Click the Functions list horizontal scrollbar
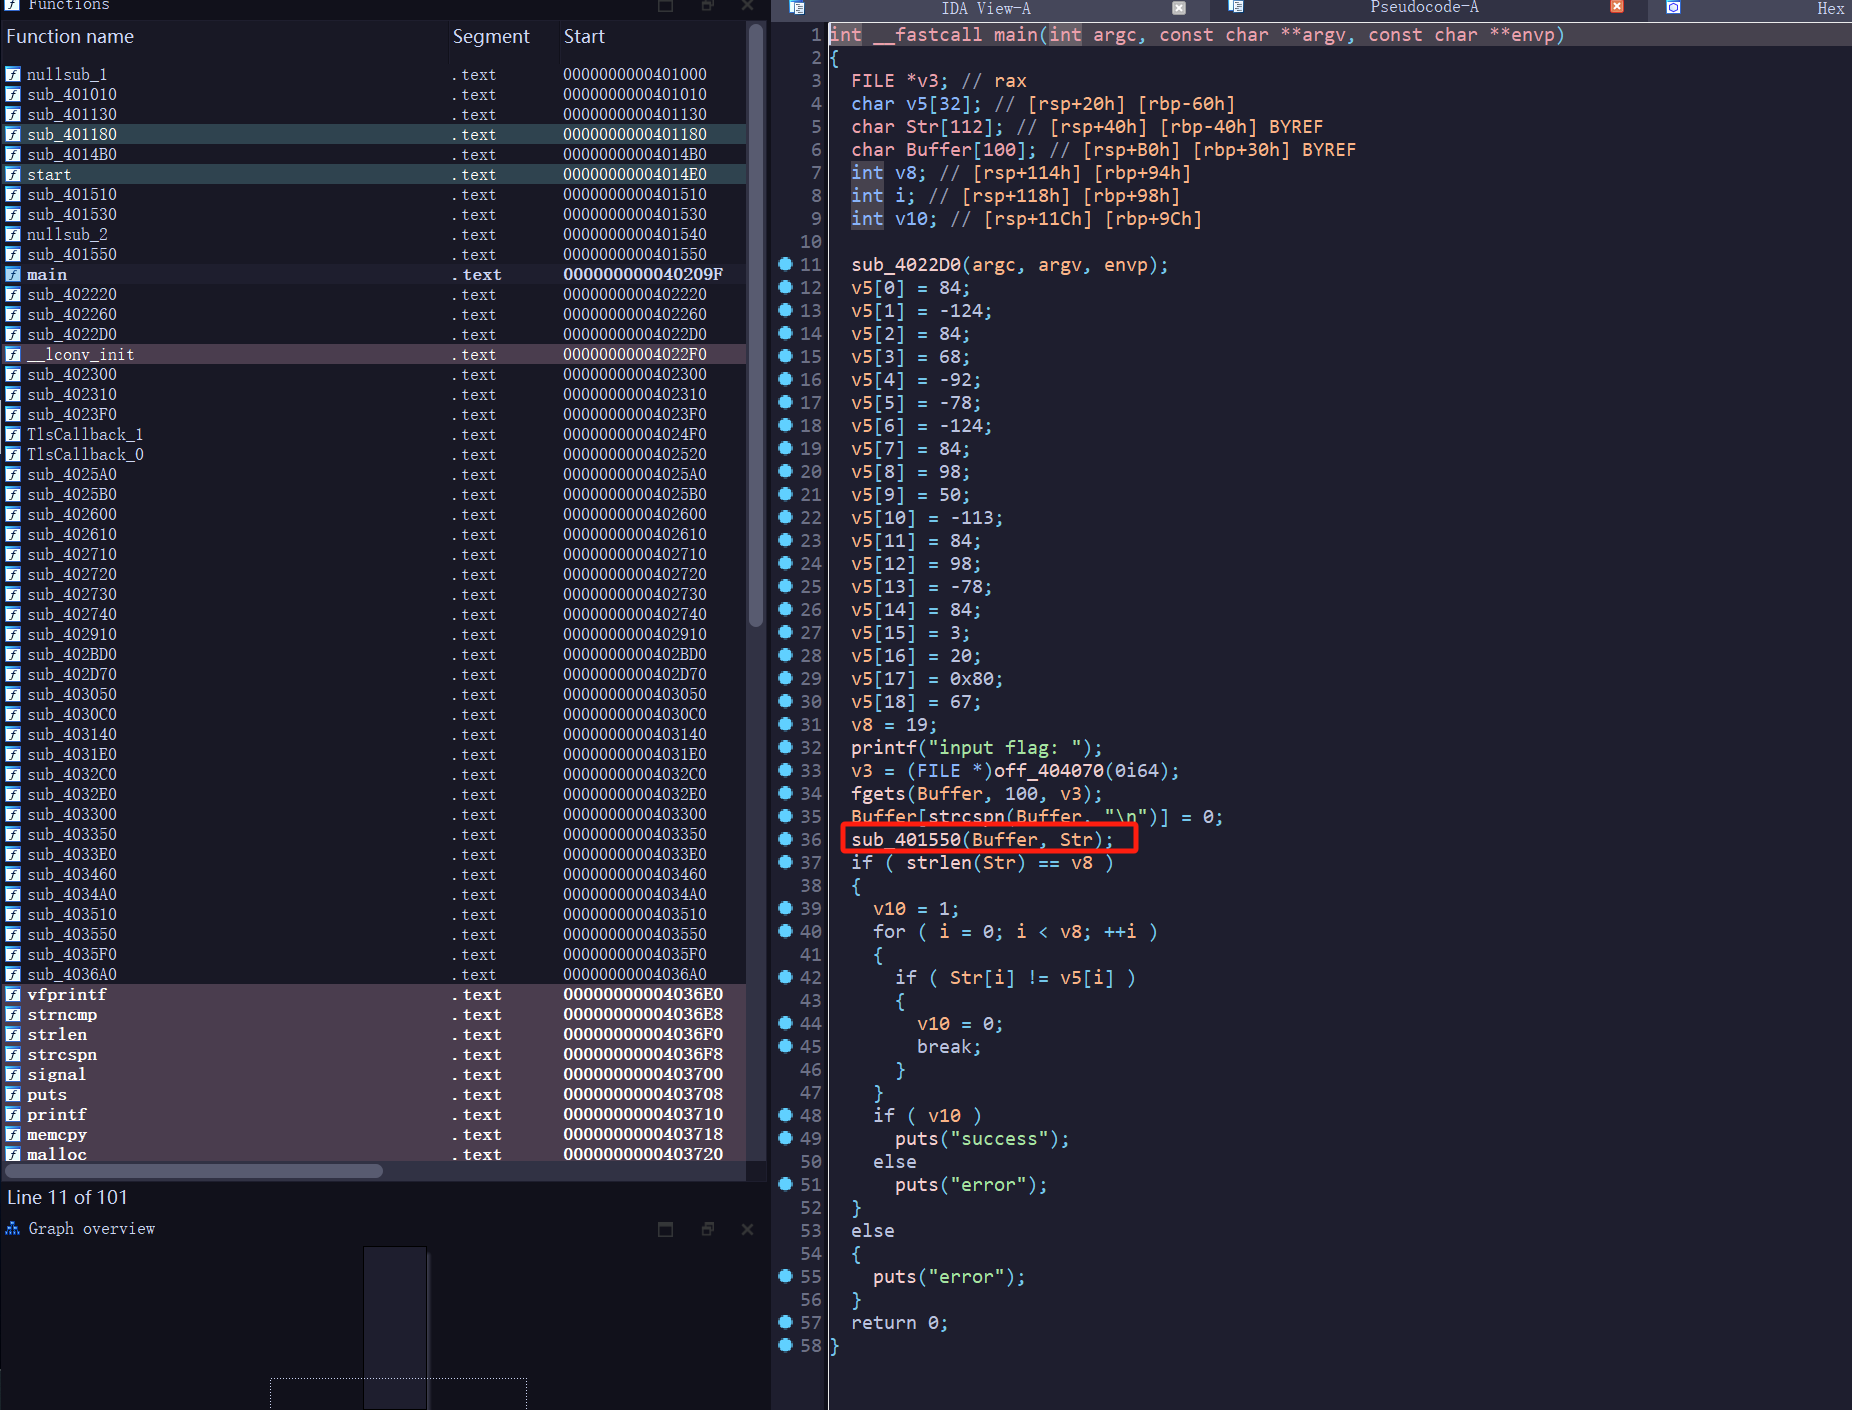 coord(194,1171)
